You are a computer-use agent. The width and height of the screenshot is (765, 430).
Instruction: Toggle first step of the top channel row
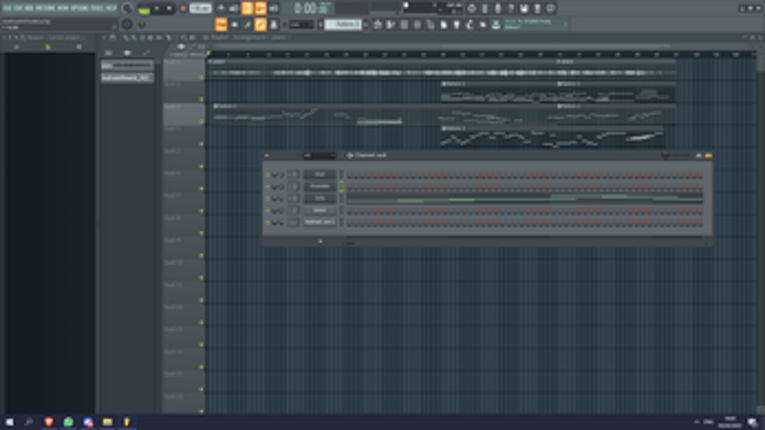coord(349,175)
